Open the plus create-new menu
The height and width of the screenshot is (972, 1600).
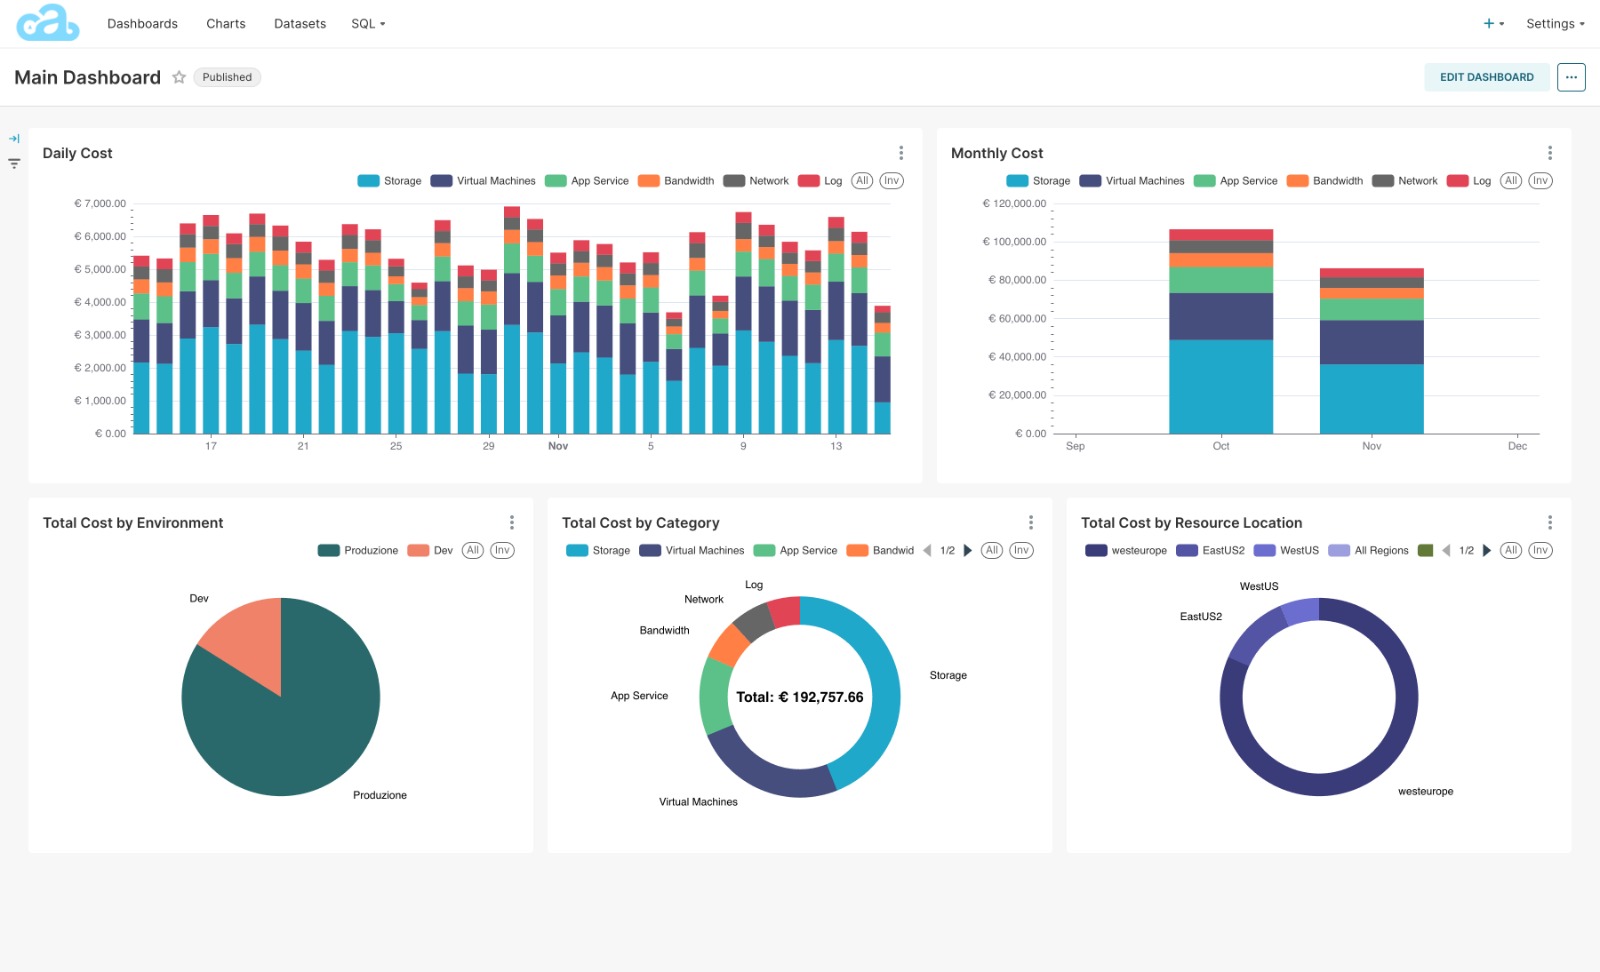(x=1493, y=24)
